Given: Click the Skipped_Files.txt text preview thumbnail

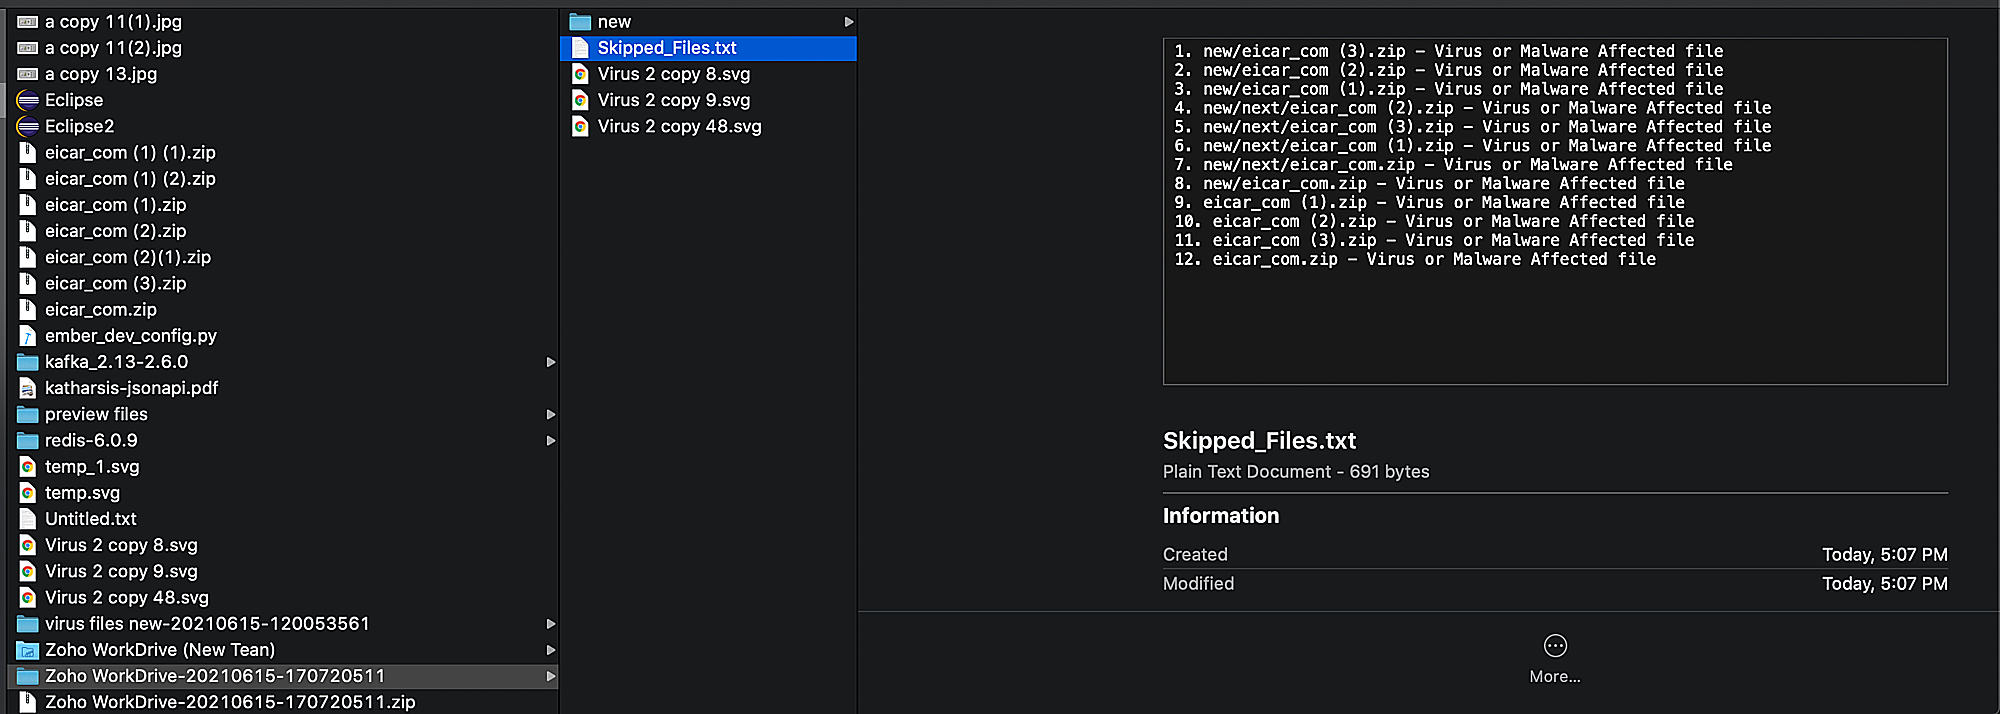Looking at the screenshot, I should pyautogui.click(x=1555, y=211).
